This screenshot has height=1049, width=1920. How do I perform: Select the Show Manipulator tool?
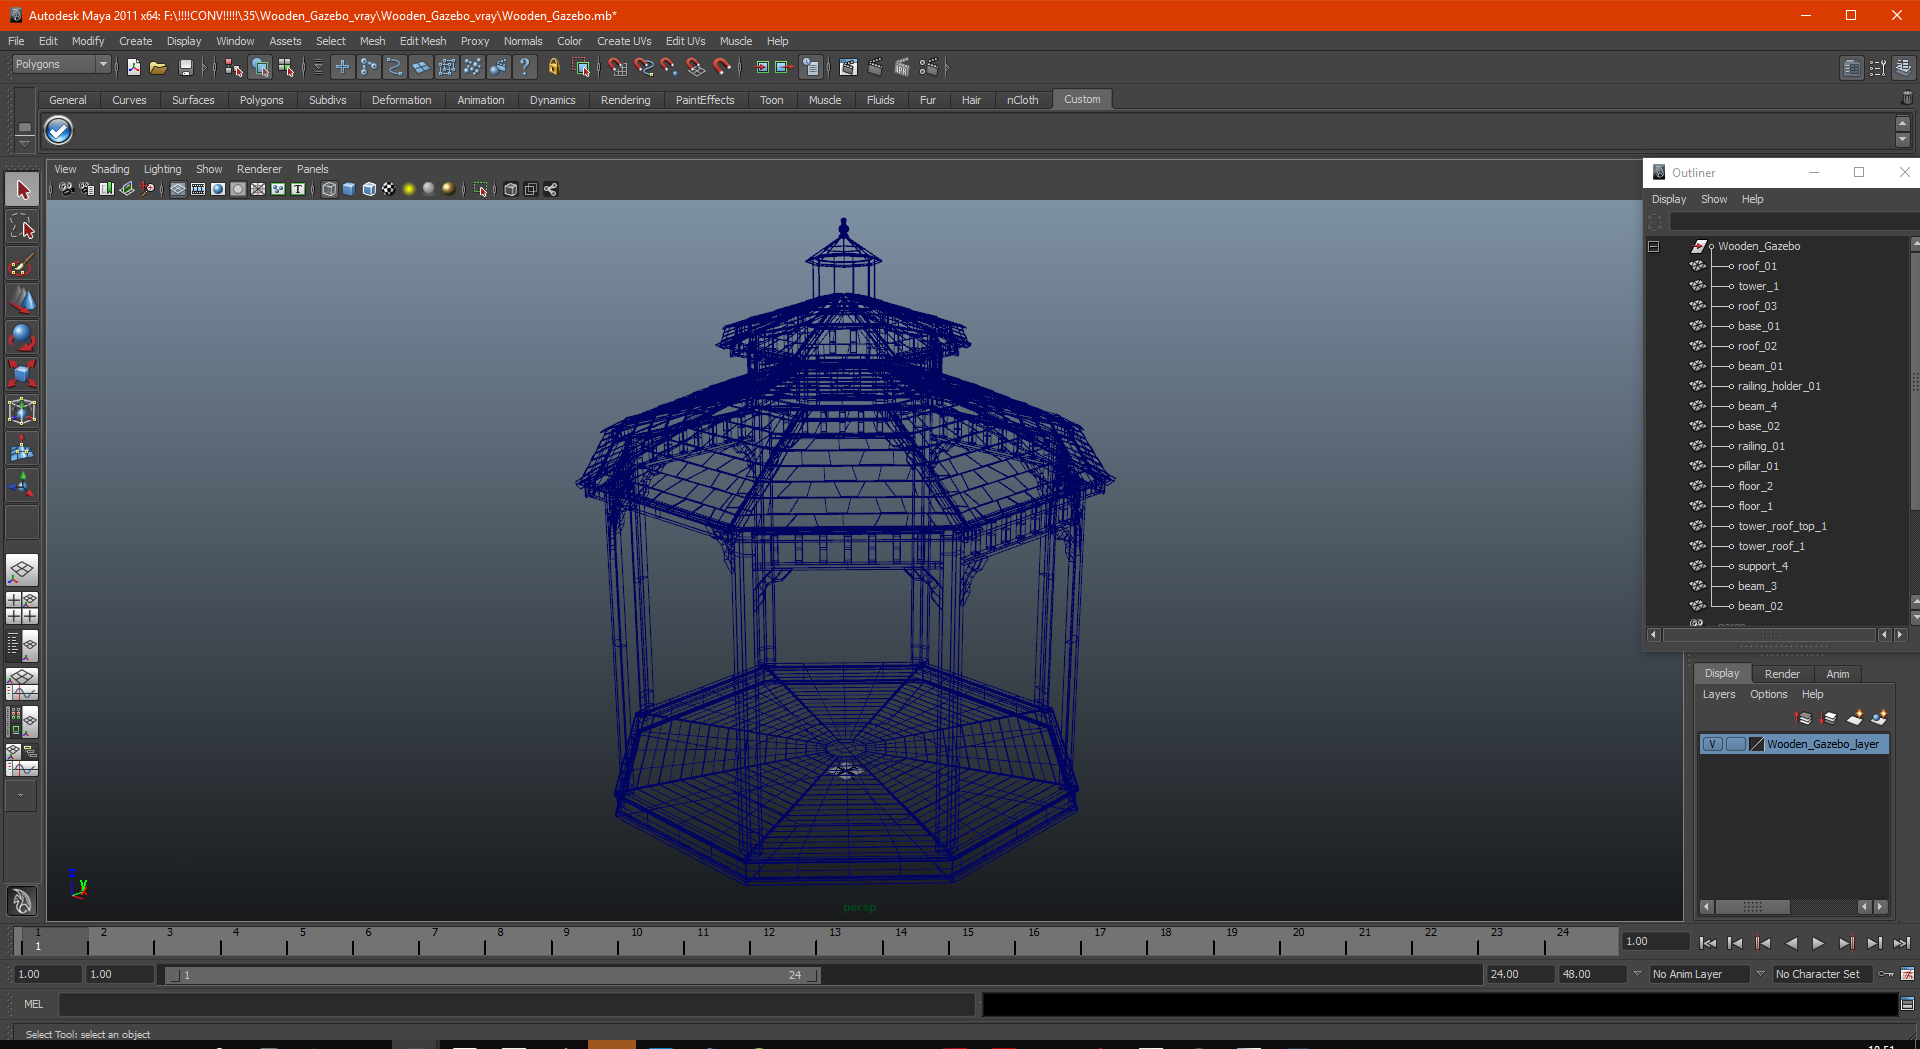22,486
